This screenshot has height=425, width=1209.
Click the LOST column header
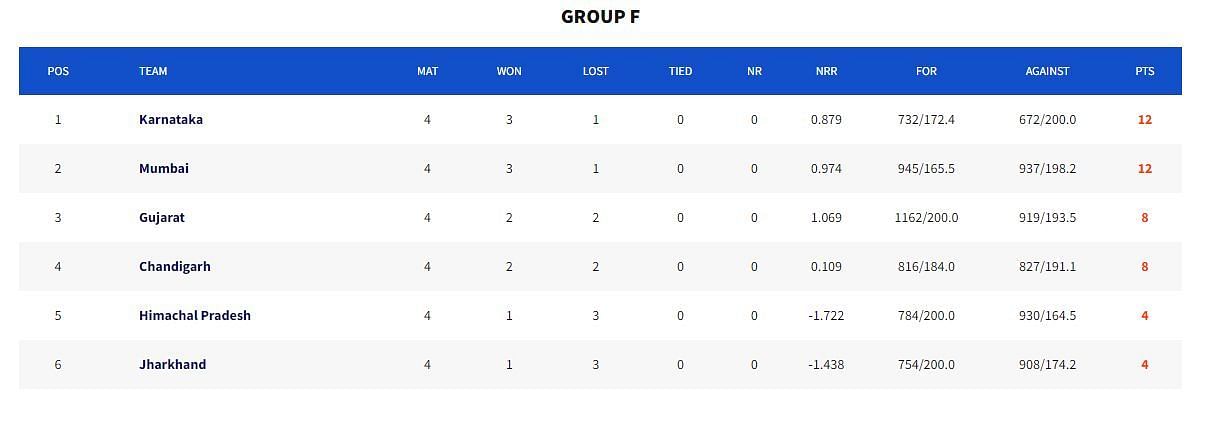point(595,71)
